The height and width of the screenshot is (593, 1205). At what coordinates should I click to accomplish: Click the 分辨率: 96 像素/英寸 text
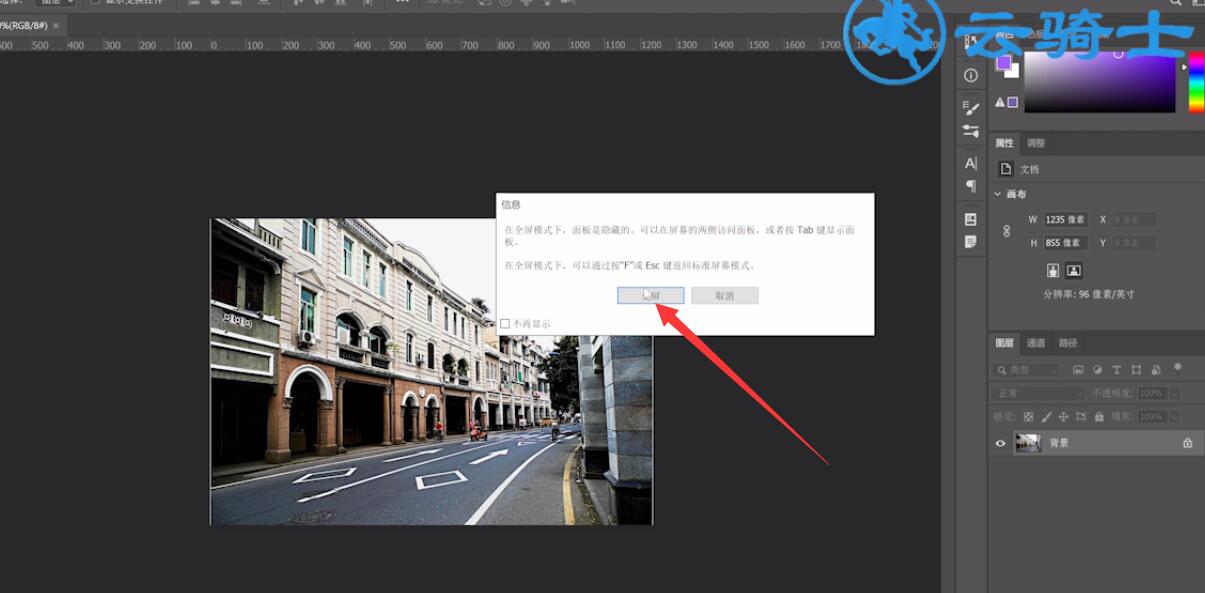(x=1089, y=295)
